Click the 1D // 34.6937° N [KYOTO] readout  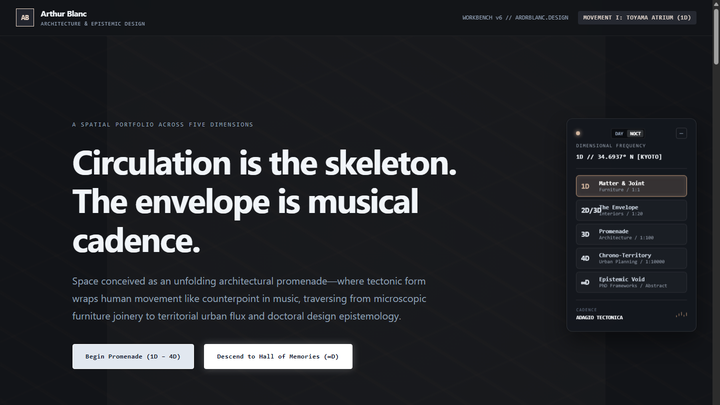[619, 157]
